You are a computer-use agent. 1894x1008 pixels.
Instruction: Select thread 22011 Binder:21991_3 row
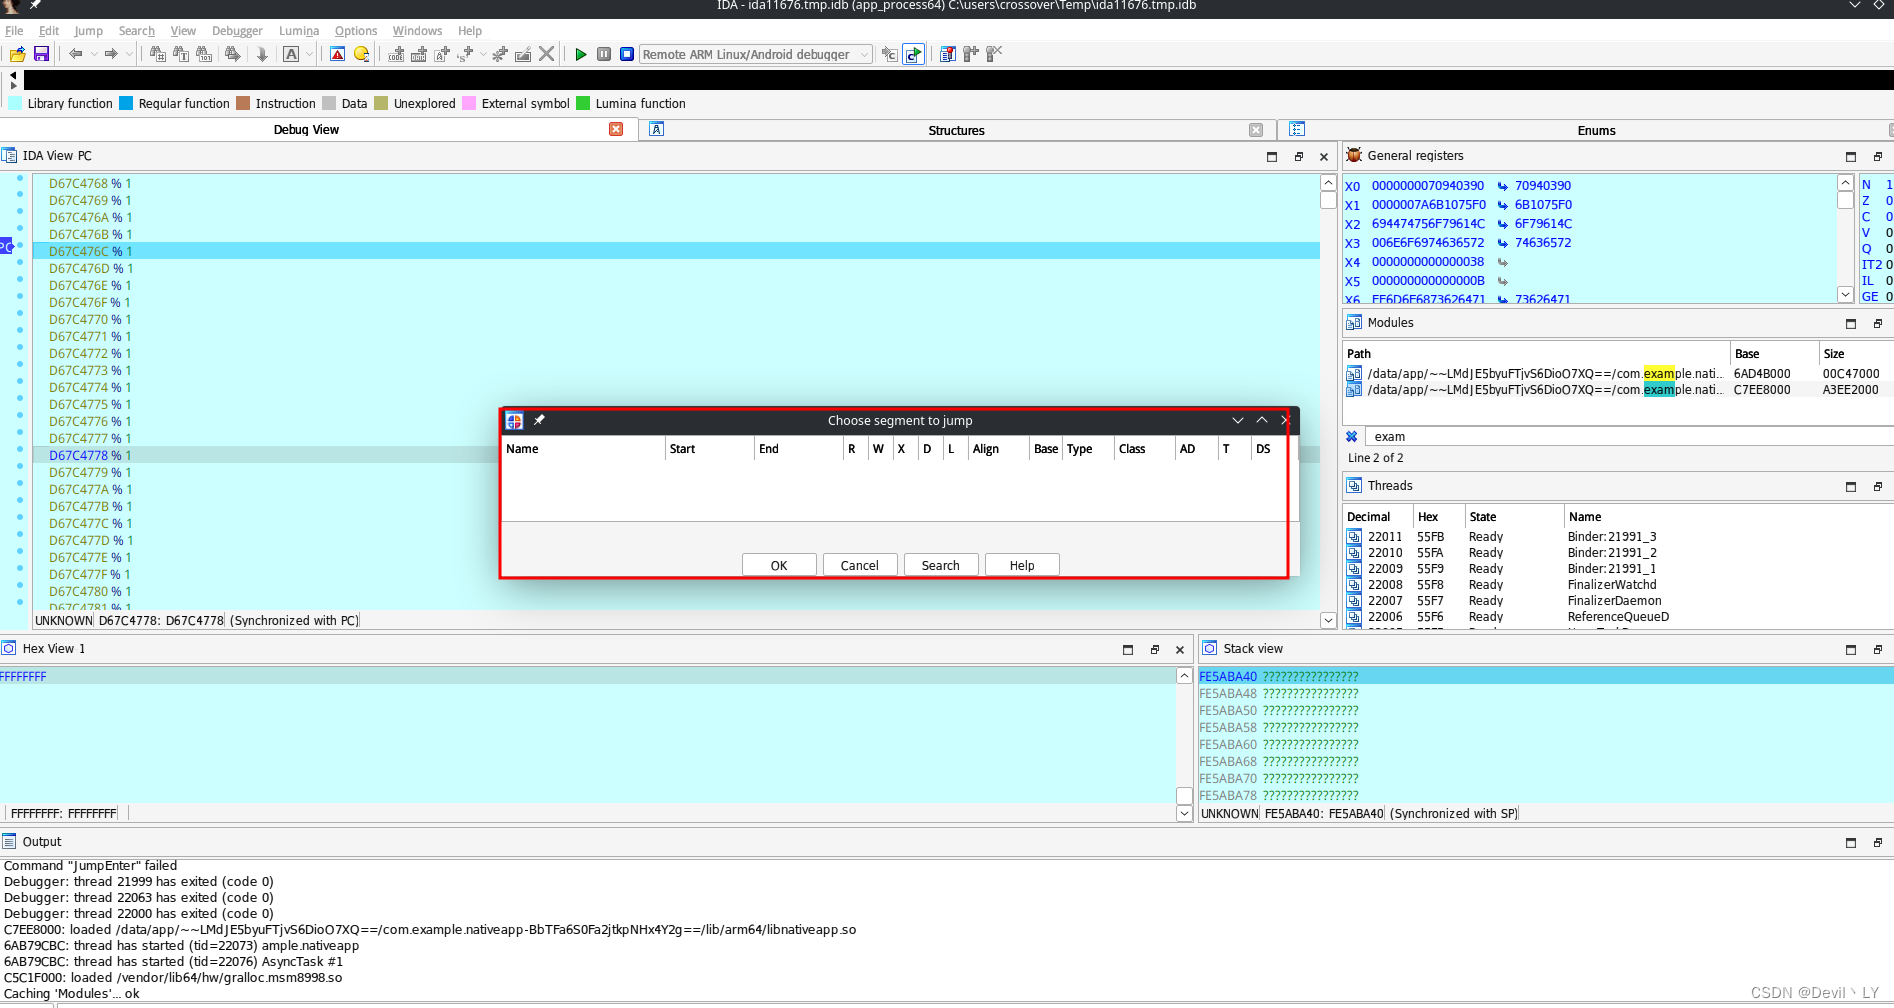[1618, 537]
